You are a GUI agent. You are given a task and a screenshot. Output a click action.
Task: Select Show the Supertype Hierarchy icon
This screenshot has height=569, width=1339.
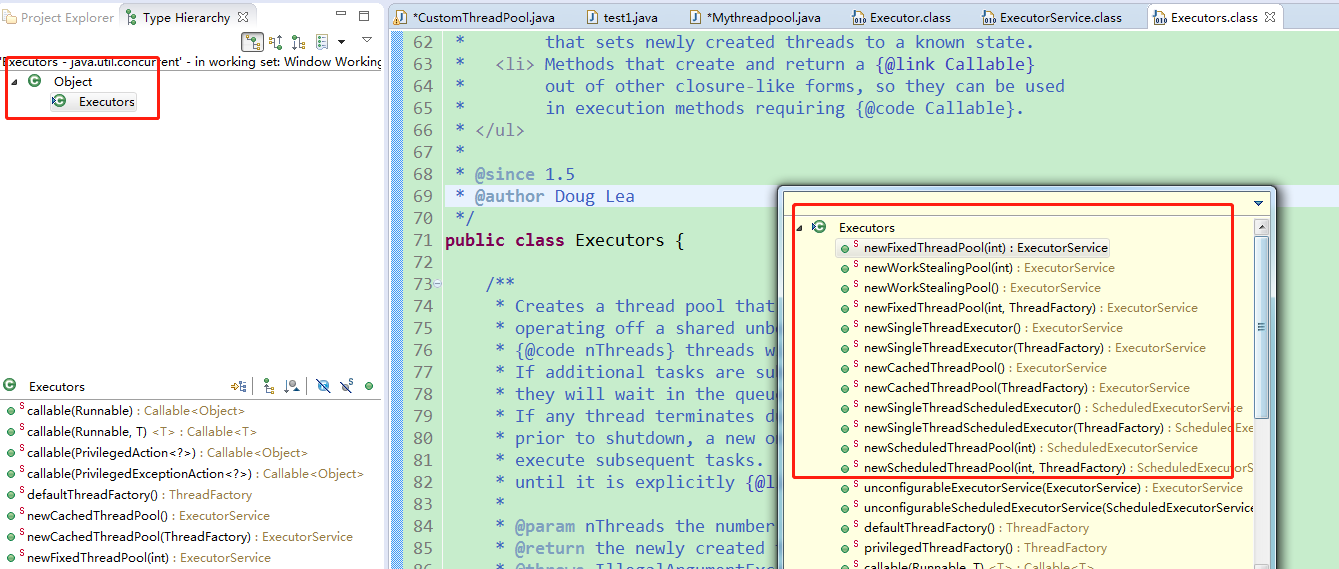tap(276, 42)
